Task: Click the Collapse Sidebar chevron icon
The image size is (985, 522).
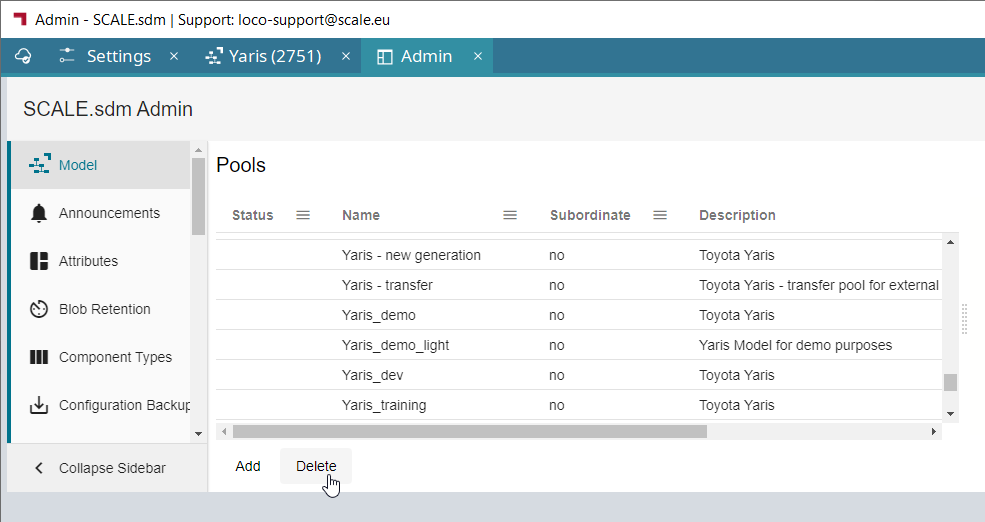Action: pos(39,468)
